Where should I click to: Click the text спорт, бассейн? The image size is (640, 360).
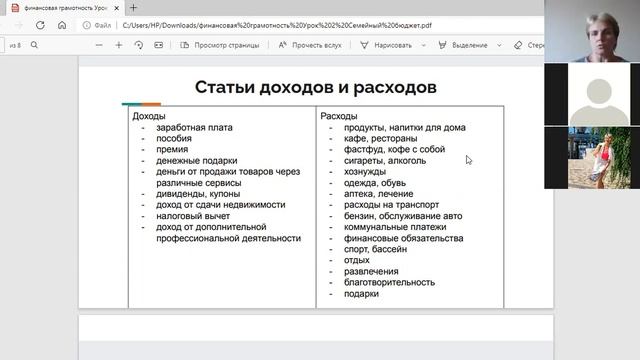375,249
